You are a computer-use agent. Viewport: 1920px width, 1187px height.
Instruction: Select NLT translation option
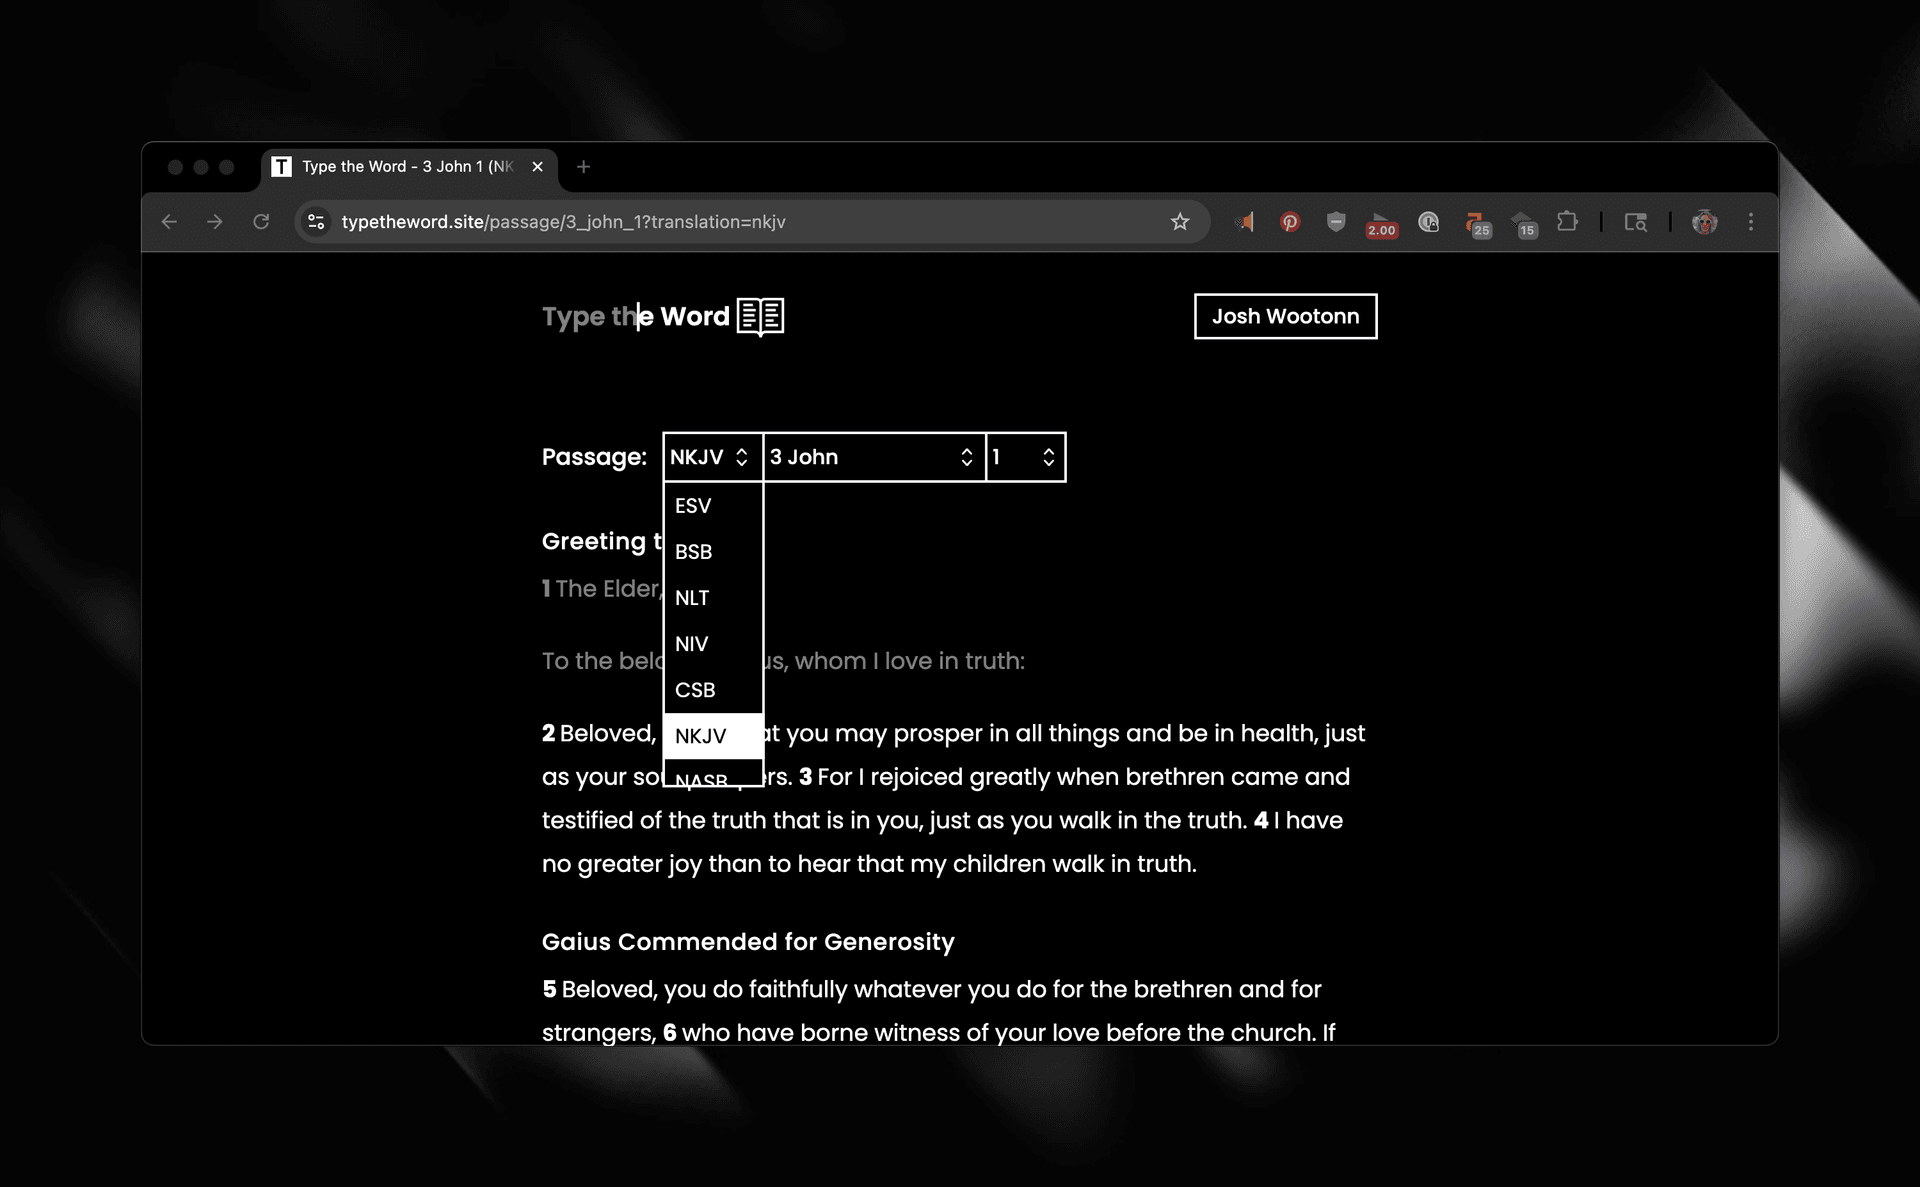(x=713, y=598)
